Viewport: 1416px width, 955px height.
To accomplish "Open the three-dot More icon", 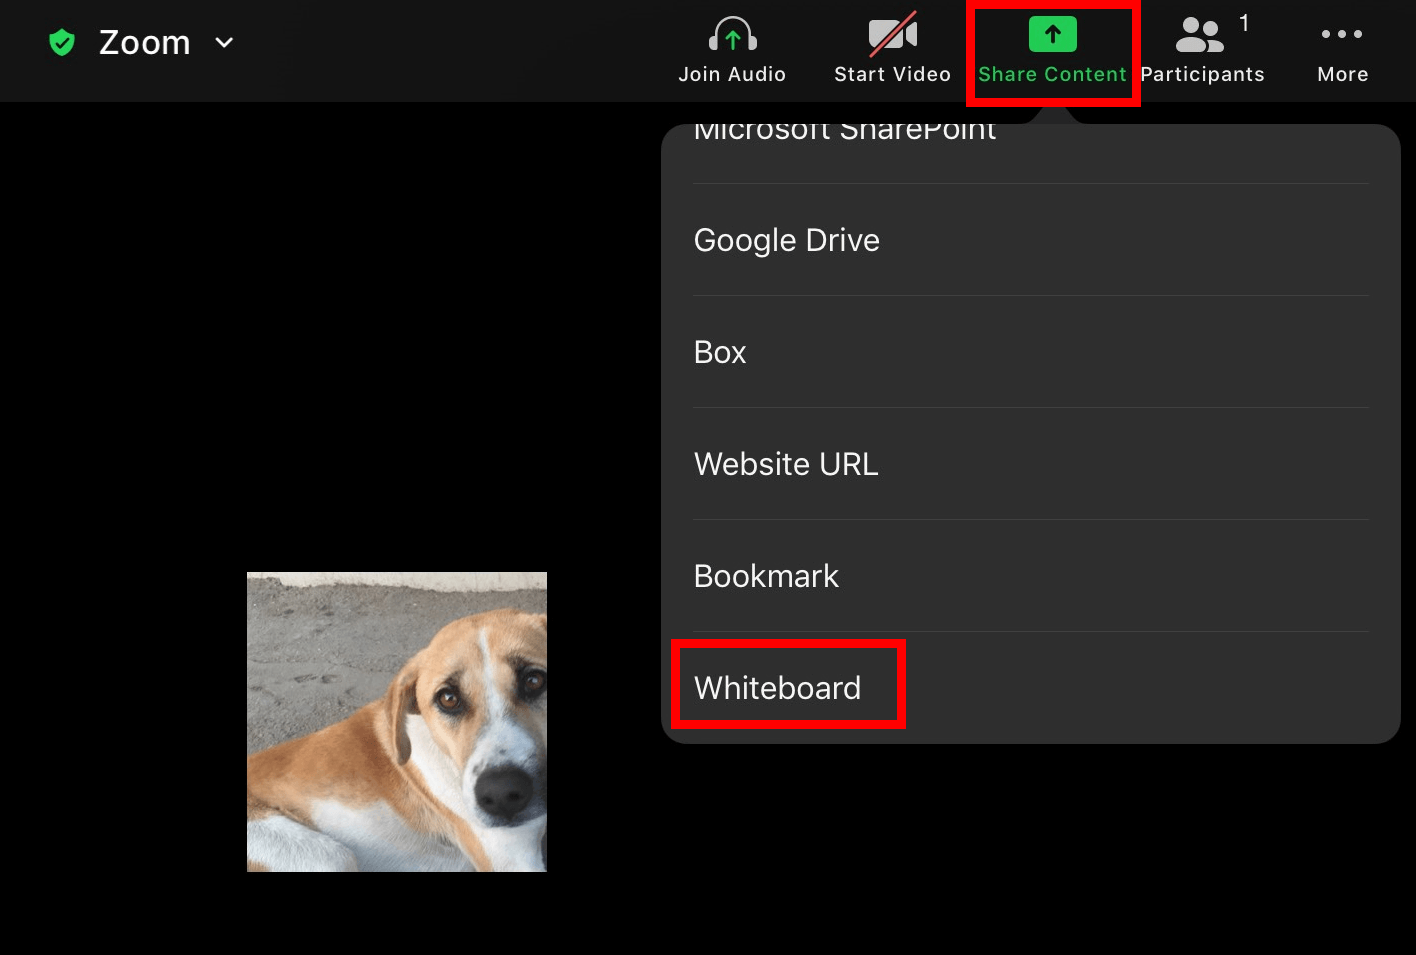I will tap(1342, 34).
